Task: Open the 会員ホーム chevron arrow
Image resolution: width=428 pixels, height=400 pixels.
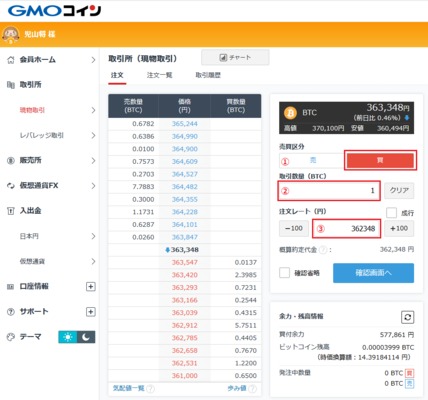Action: 93,60
